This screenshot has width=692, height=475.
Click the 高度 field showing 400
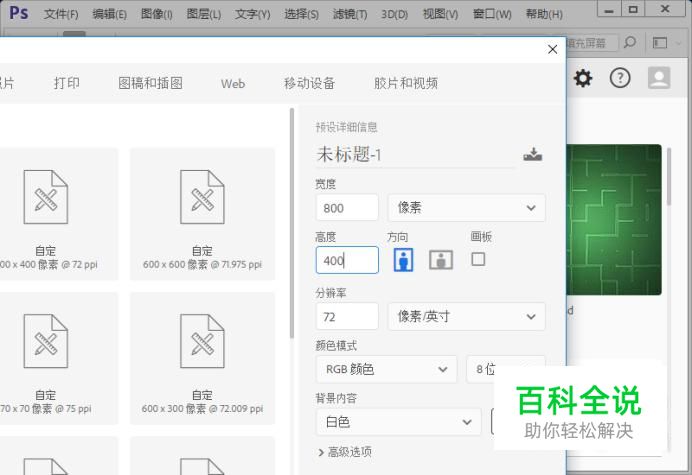click(x=347, y=260)
